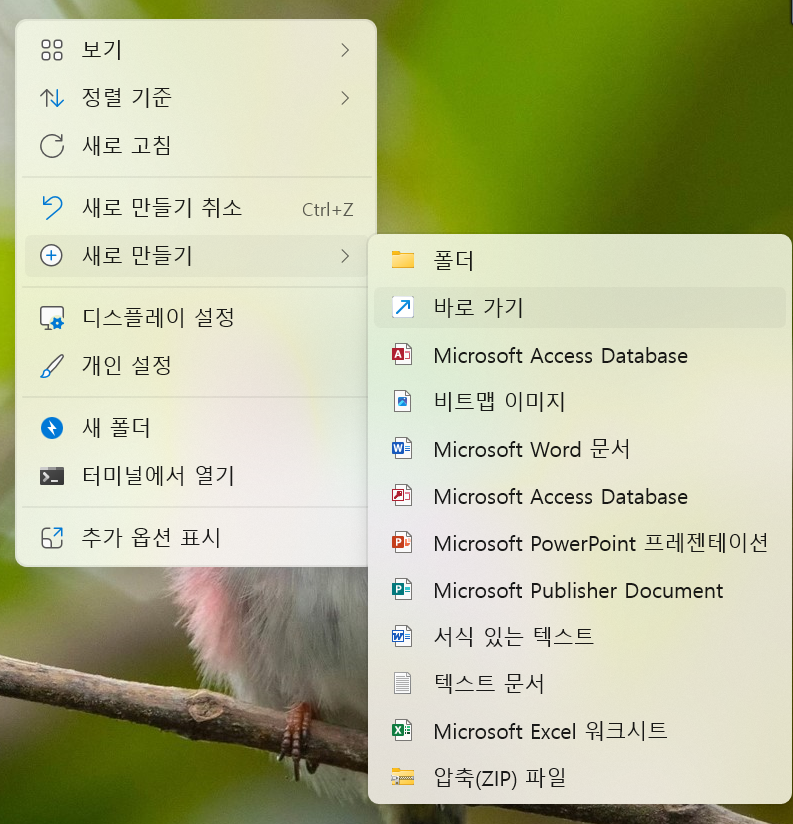The height and width of the screenshot is (824, 793).
Task: Select 추가 옵션 표시 menu entry
Action: (x=196, y=538)
